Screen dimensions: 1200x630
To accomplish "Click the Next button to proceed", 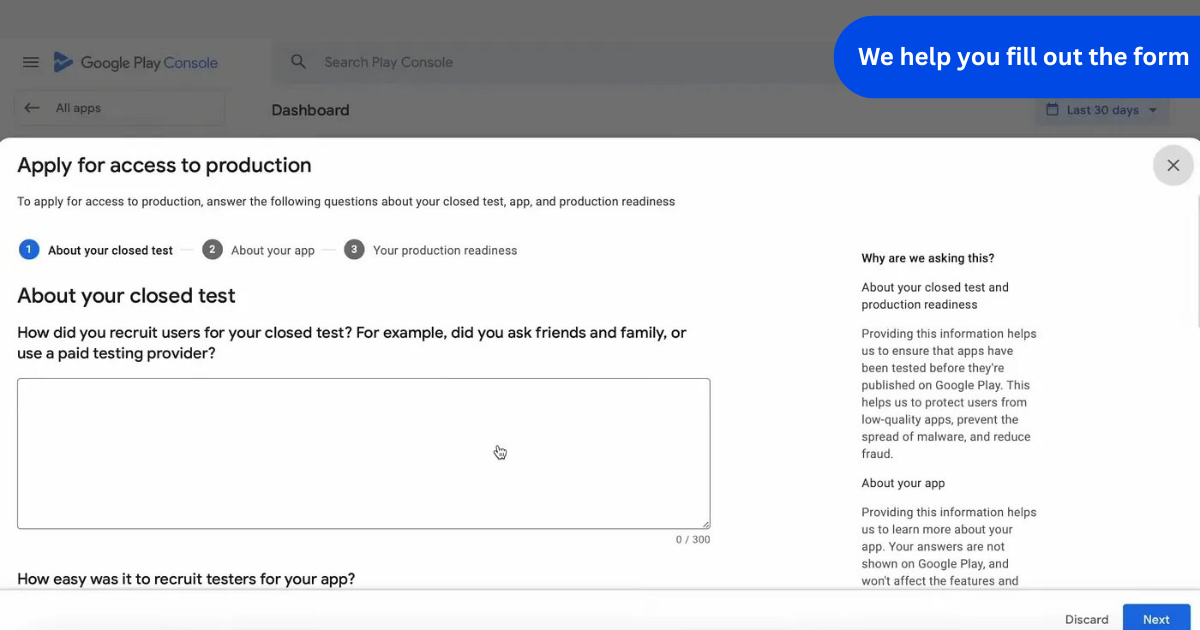I will coord(1156,618).
